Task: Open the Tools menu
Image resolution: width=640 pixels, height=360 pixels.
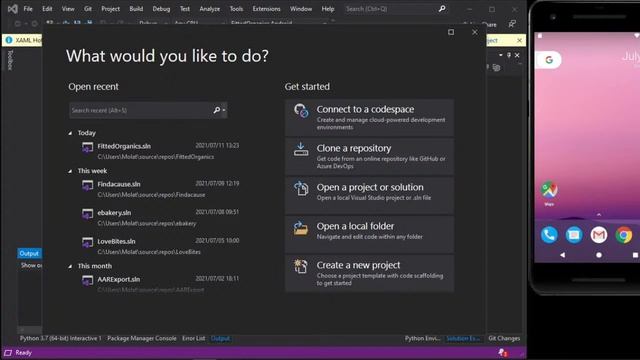Action: [236, 9]
